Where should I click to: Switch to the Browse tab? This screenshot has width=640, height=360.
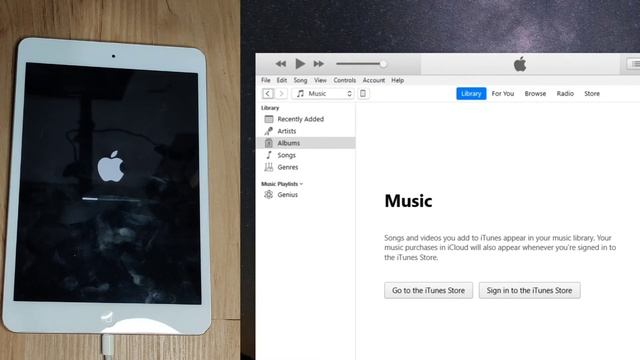pos(535,93)
